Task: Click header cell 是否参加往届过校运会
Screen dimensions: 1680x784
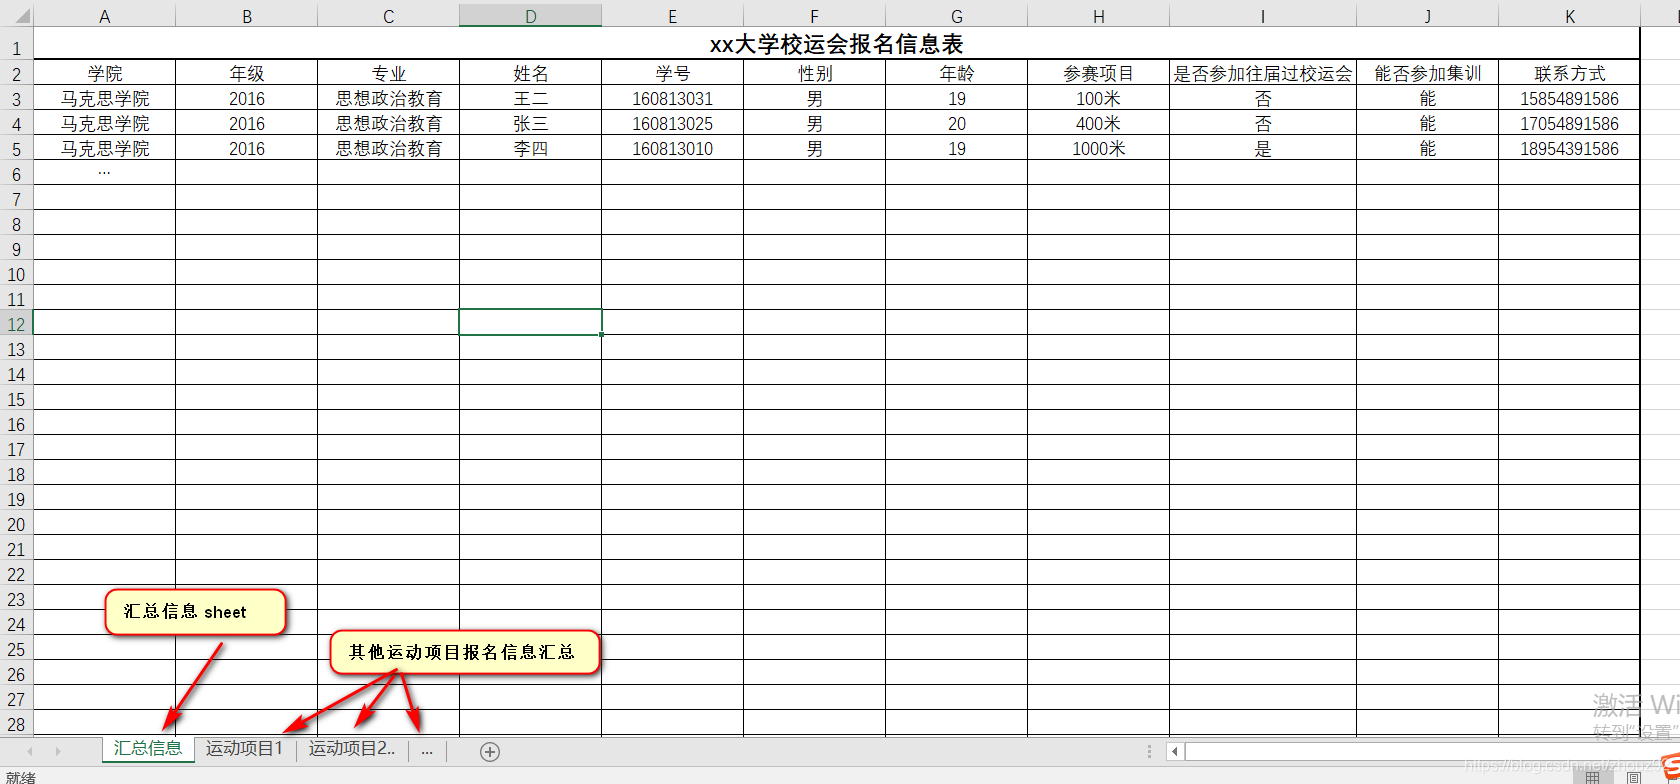Action: 1263,73
